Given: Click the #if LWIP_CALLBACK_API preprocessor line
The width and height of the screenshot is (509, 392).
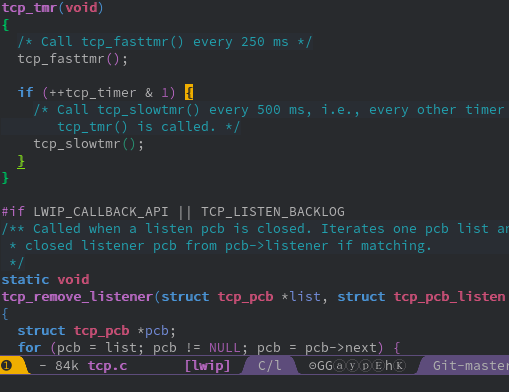Looking at the screenshot, I should [173, 212].
